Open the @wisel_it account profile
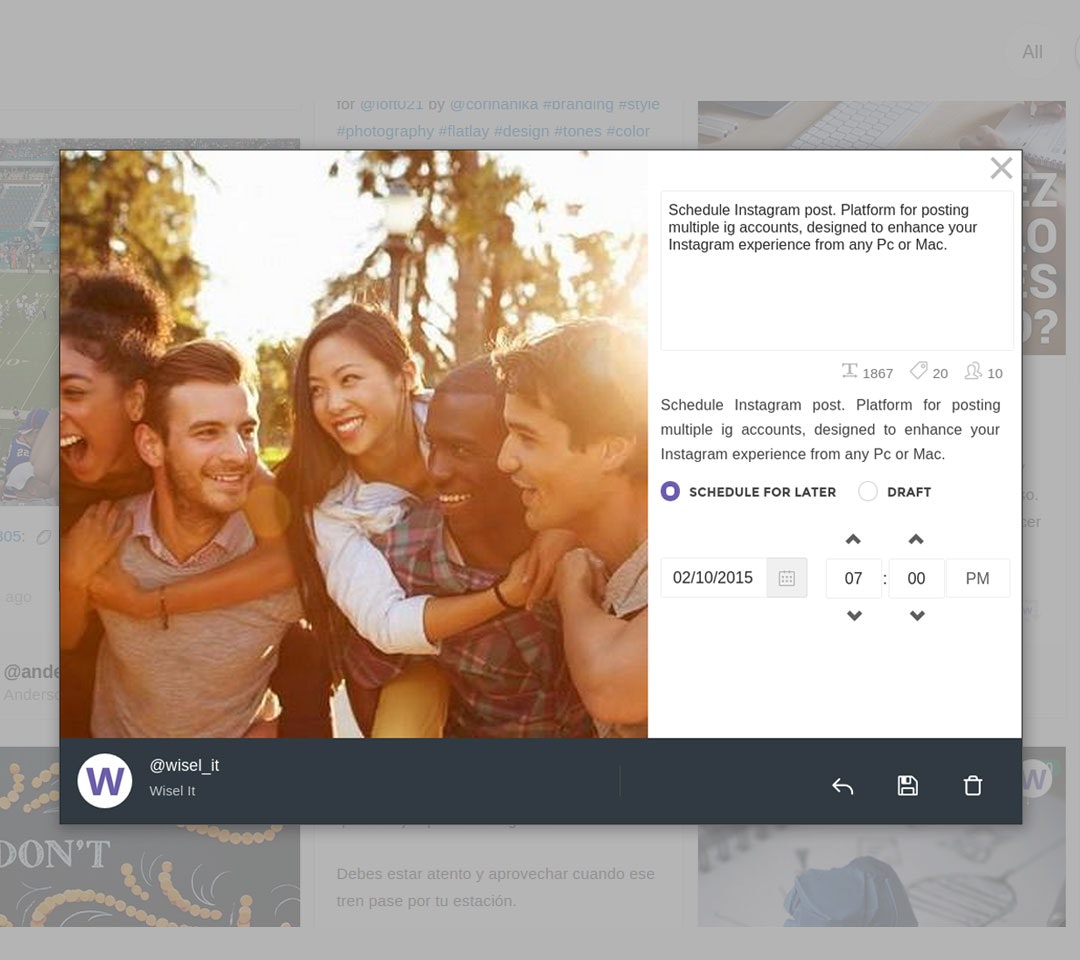Viewport: 1080px width, 960px height. pos(184,765)
